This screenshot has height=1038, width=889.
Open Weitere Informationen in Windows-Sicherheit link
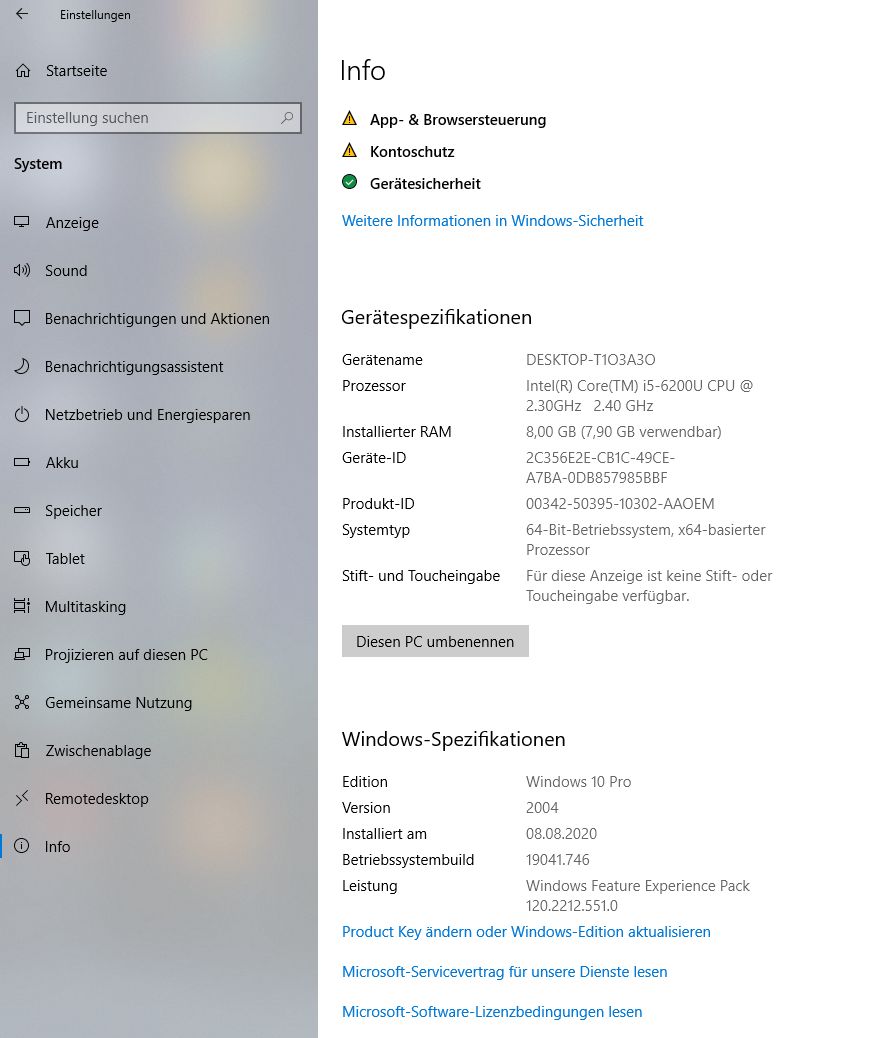492,220
